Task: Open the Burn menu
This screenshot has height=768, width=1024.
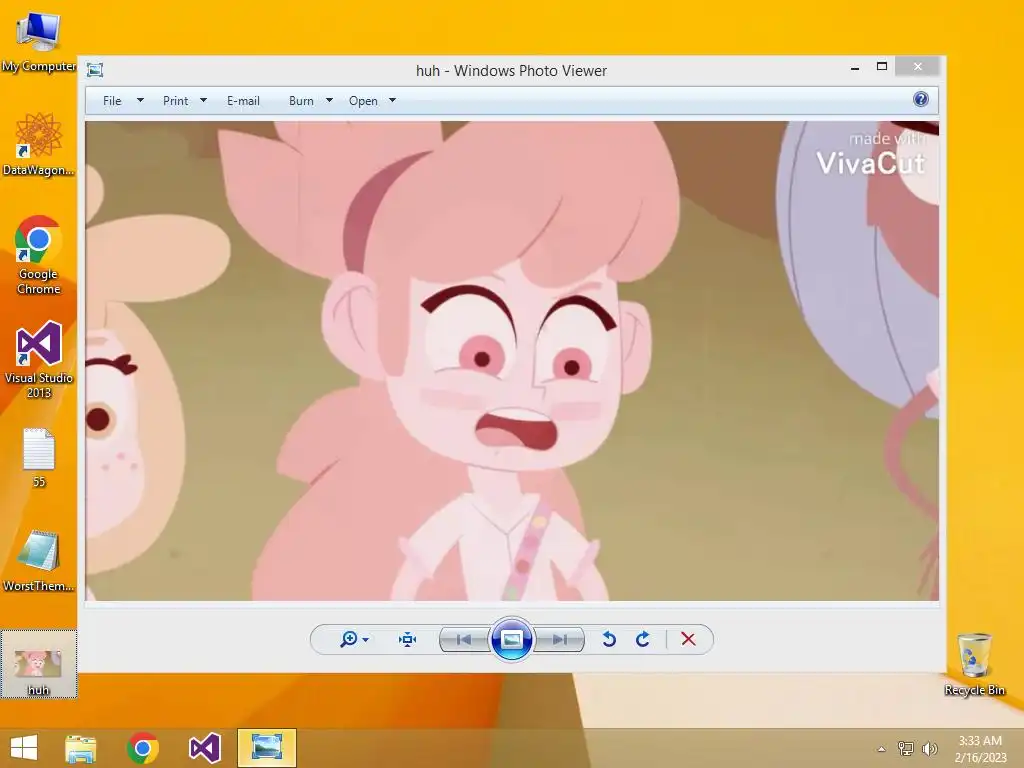Action: coord(301,101)
